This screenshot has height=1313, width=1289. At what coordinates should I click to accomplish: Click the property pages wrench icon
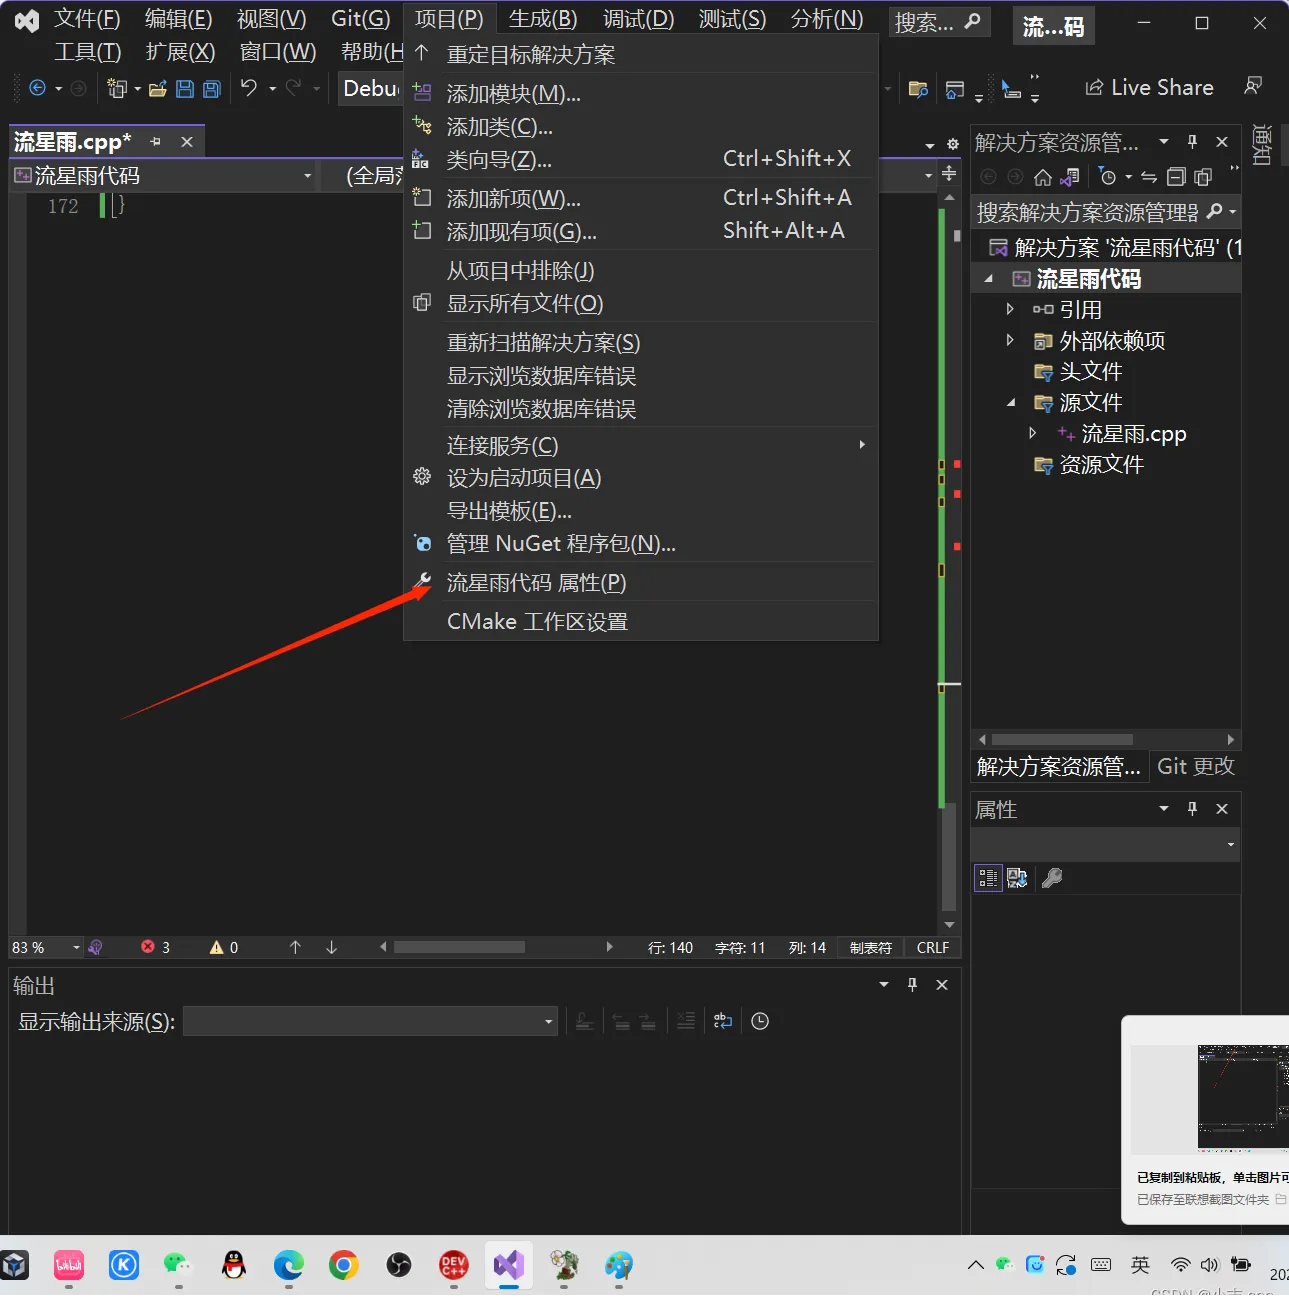[x=1052, y=878]
